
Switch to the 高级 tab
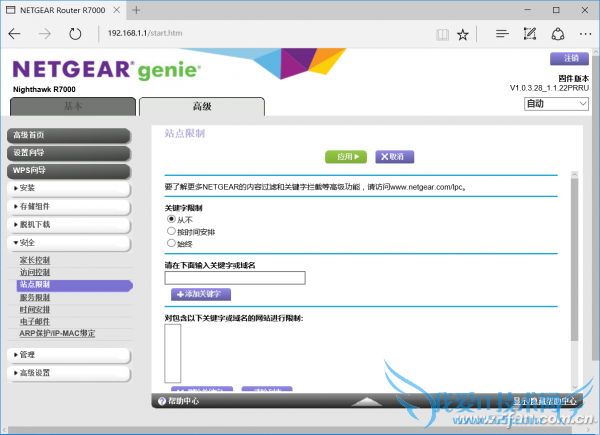[x=202, y=106]
